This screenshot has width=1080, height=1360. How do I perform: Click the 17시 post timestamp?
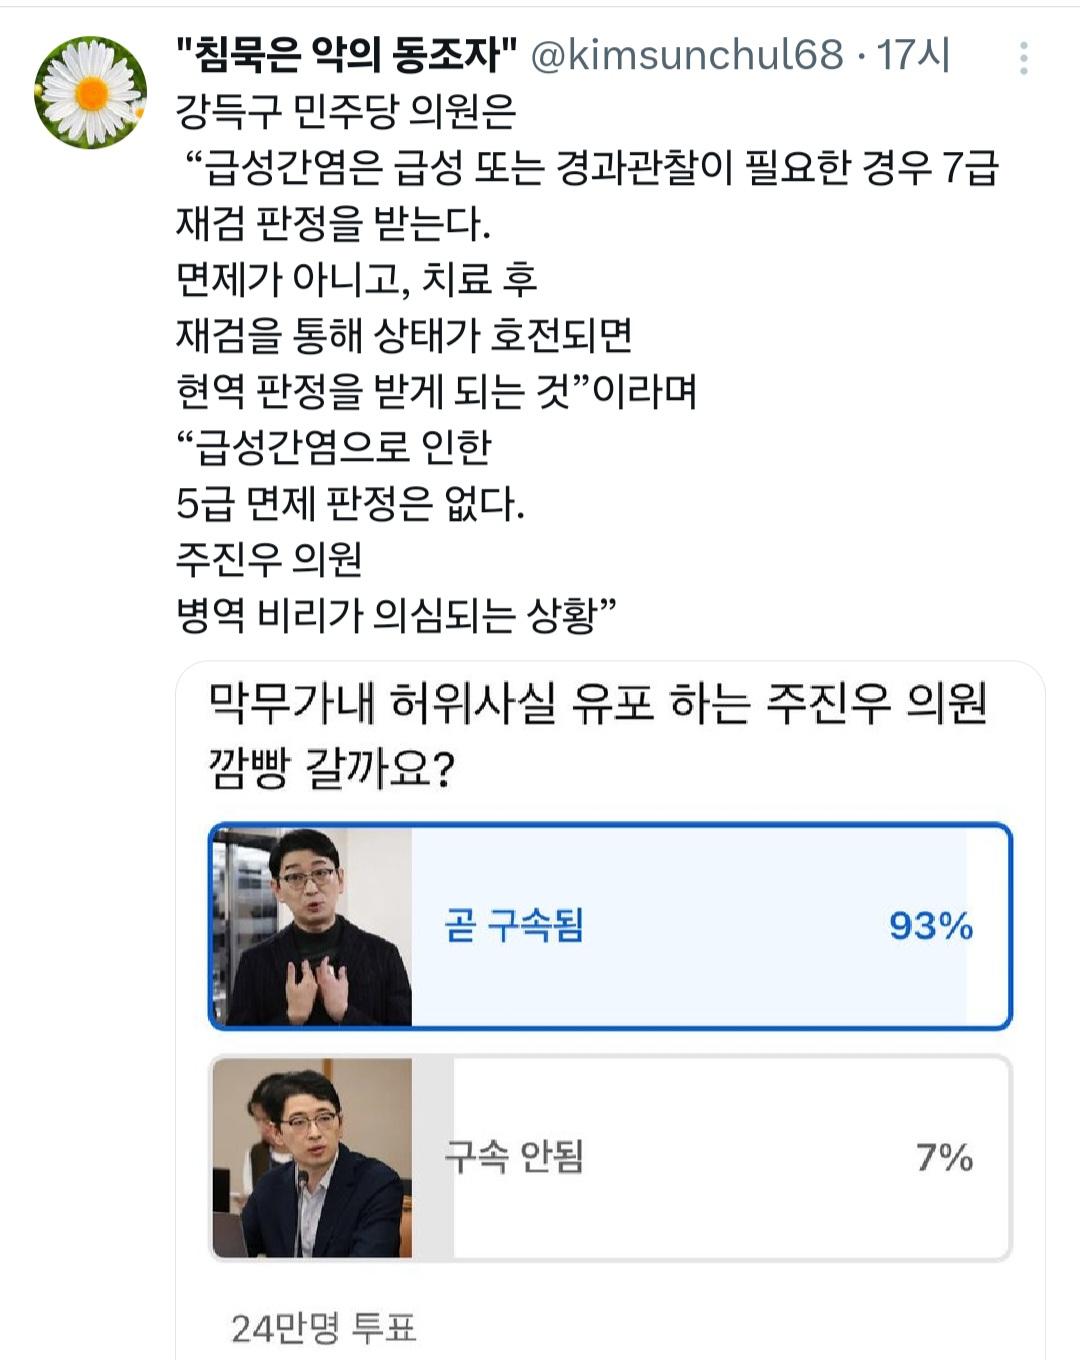[913, 55]
